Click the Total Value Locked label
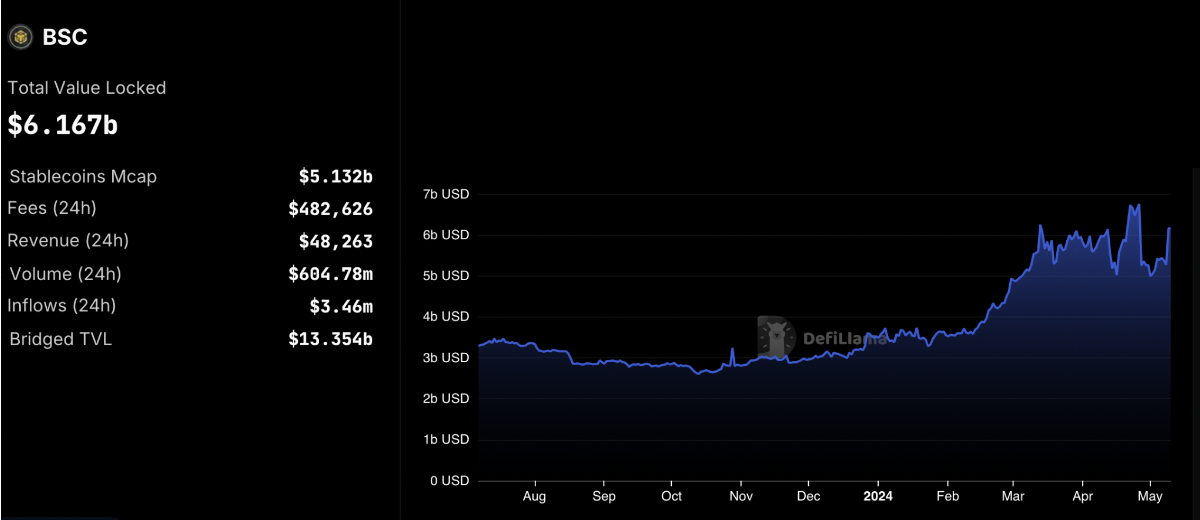The width and height of the screenshot is (1200, 520). [x=87, y=88]
